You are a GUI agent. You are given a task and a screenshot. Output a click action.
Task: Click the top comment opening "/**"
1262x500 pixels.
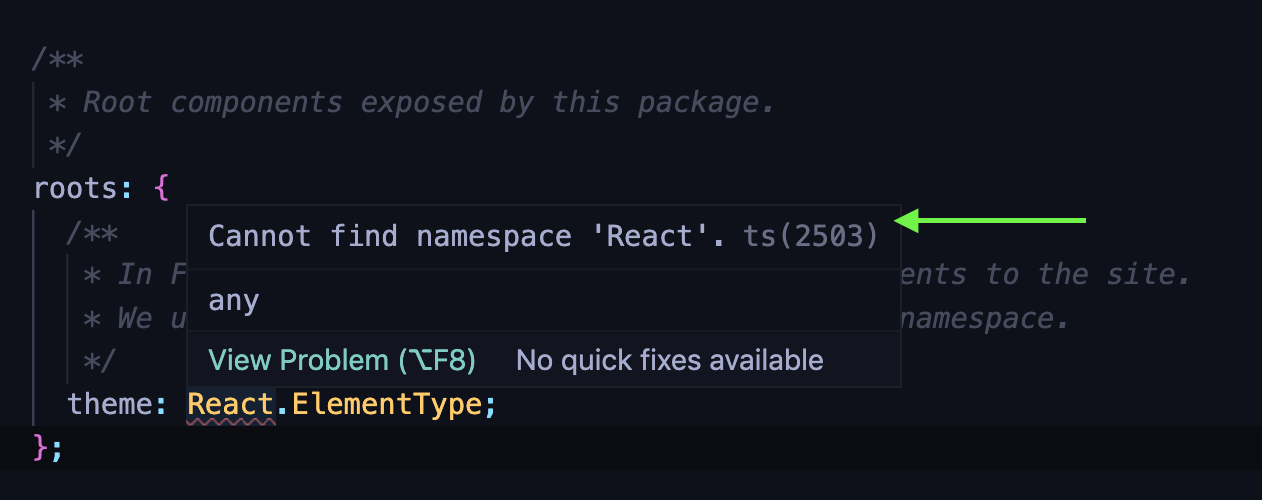(x=58, y=59)
